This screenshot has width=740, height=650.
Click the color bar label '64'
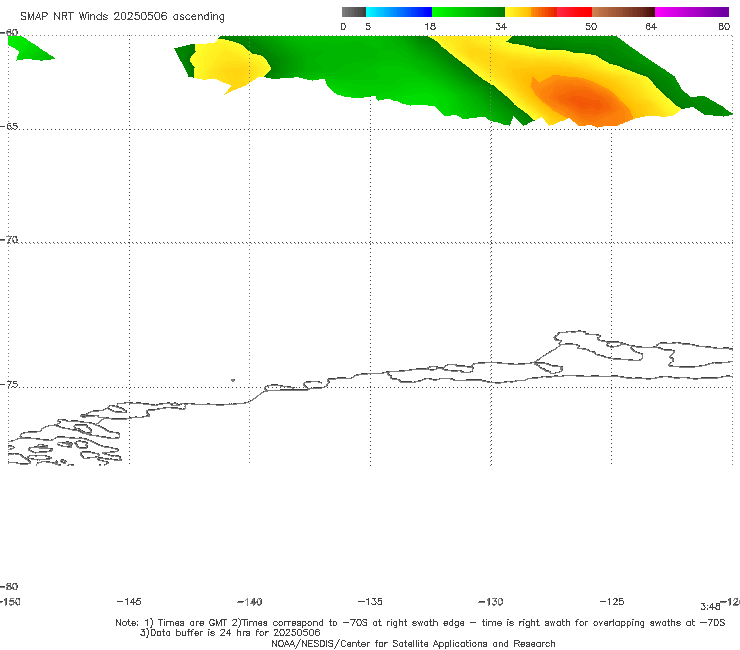point(651,26)
